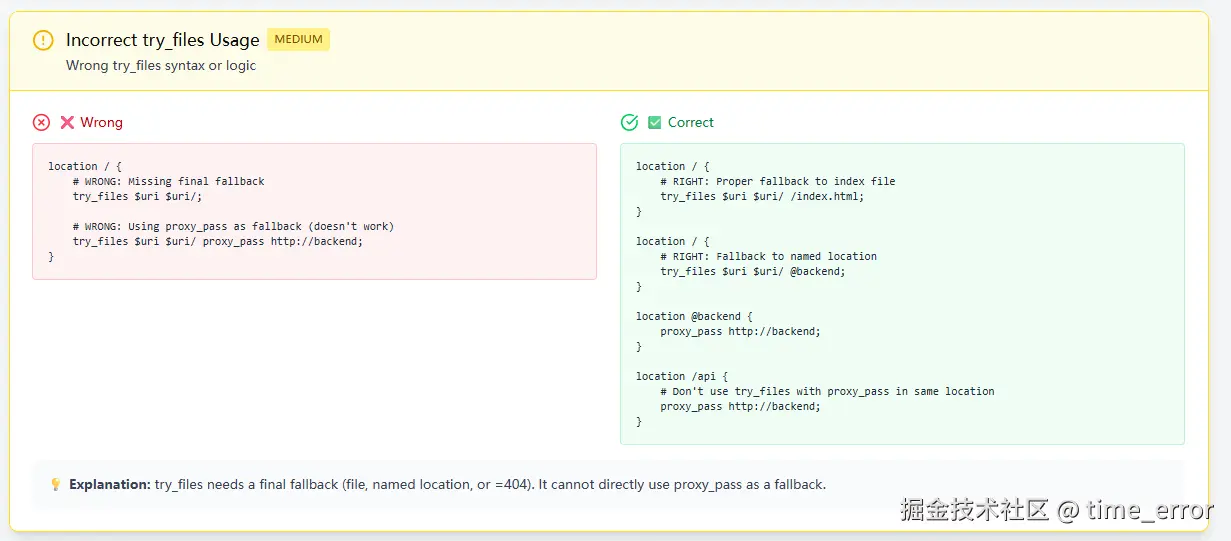Click the yellow warning circle icon
The image size is (1231, 541).
(x=43, y=40)
